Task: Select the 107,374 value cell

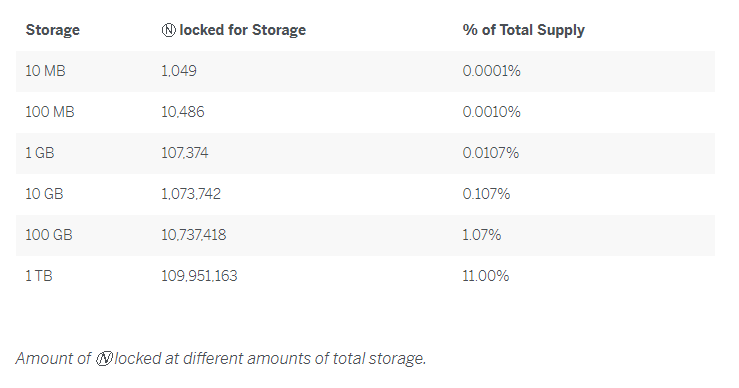Action: click(x=184, y=153)
